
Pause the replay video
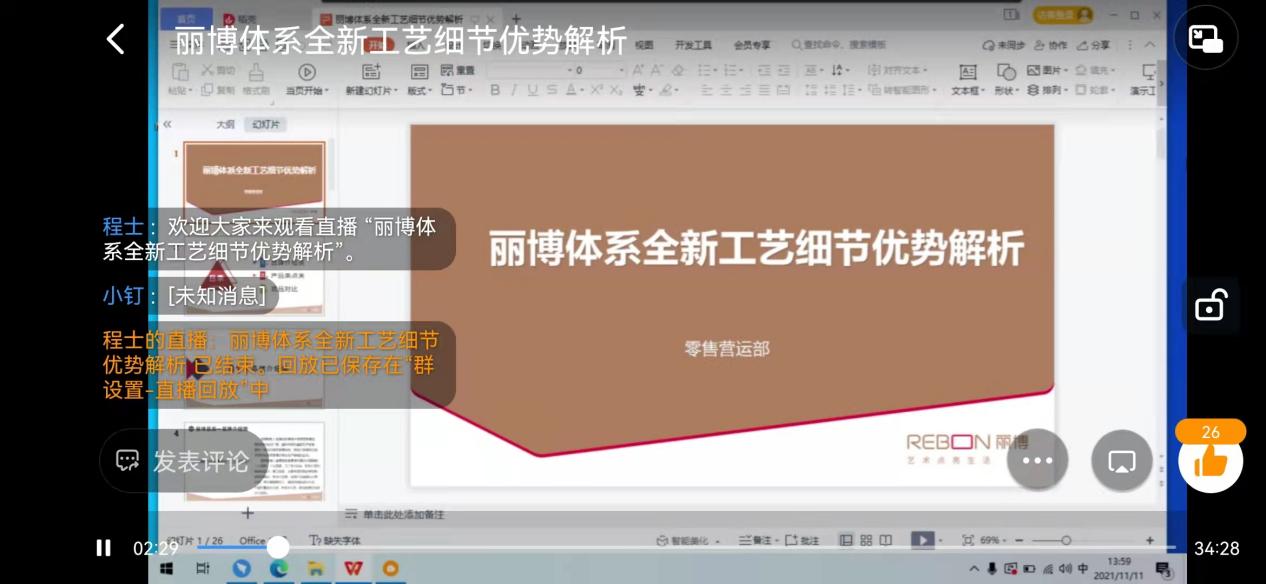tap(103, 548)
